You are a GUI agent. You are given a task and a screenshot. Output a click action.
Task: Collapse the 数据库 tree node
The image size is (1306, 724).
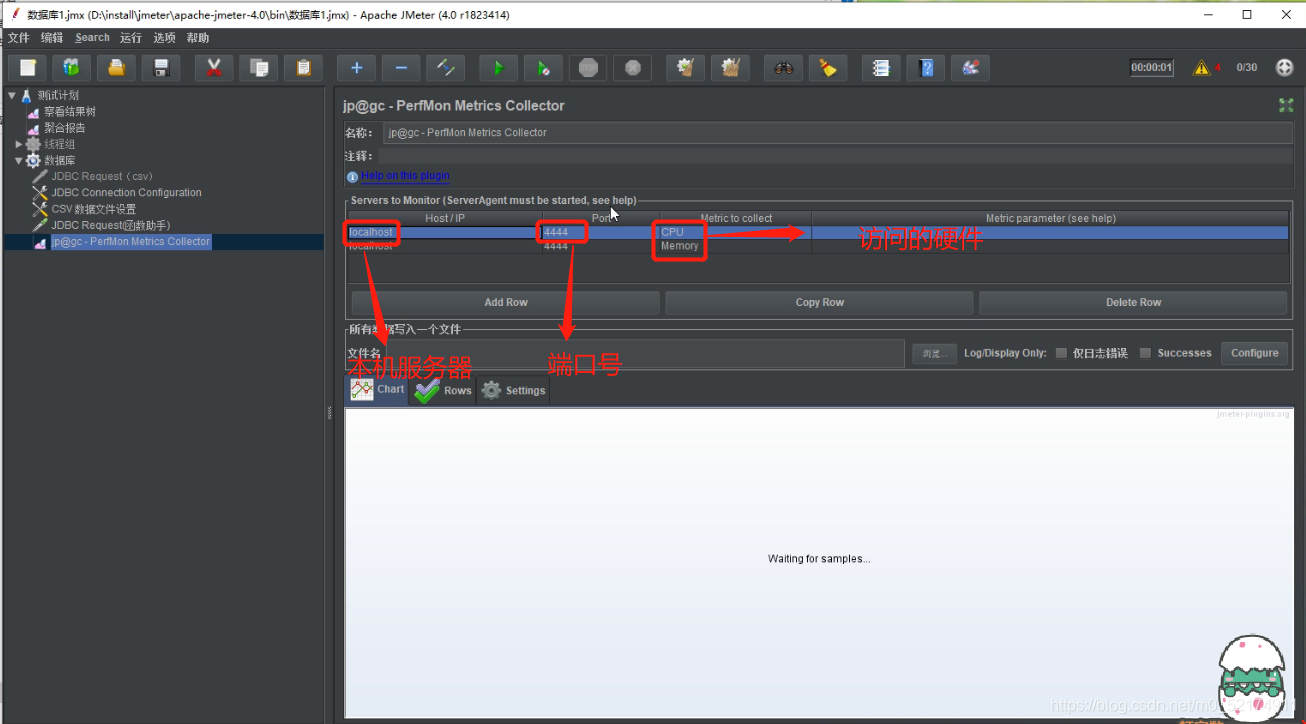18,160
